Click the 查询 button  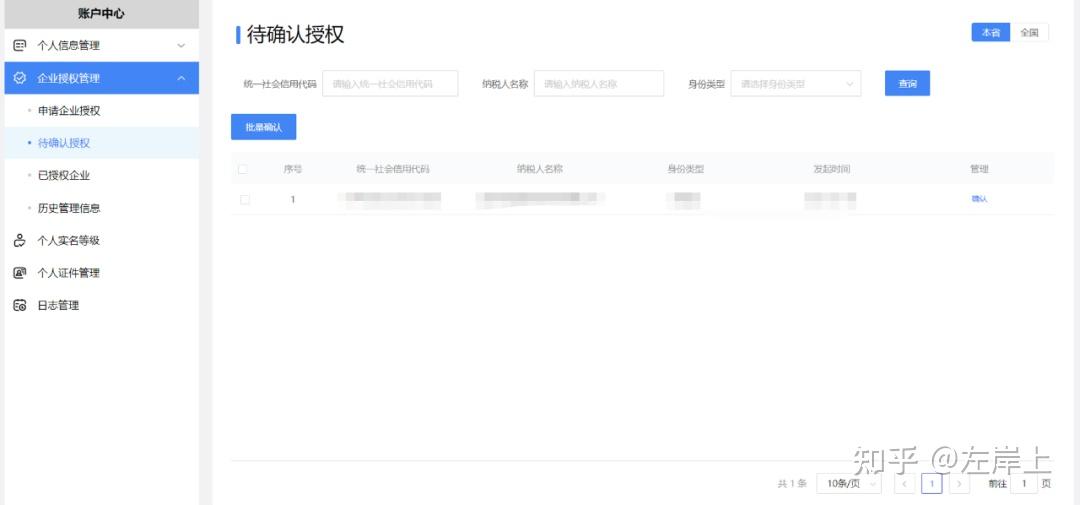pyautogui.click(x=907, y=83)
